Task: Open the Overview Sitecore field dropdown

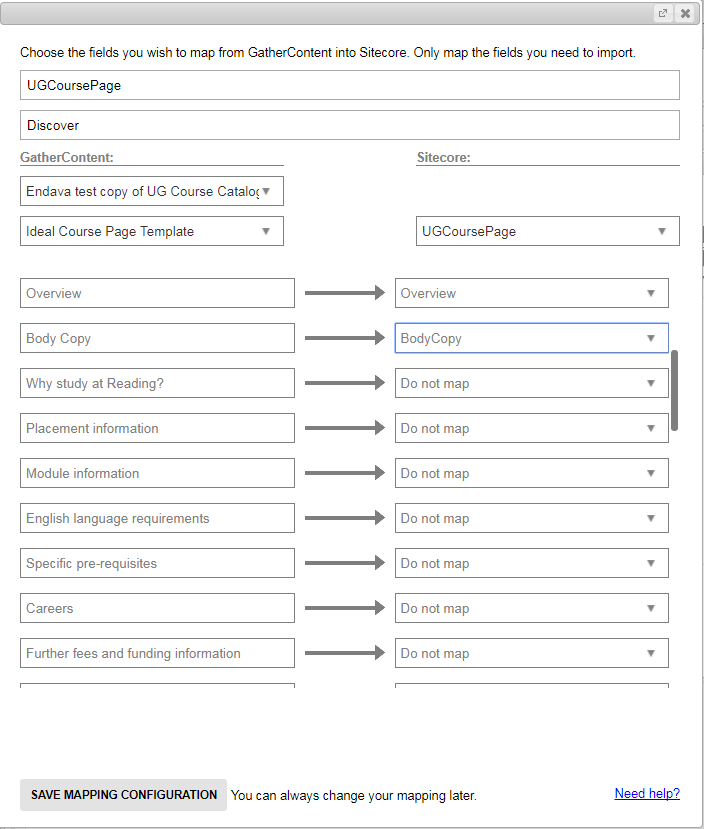Action: [532, 293]
